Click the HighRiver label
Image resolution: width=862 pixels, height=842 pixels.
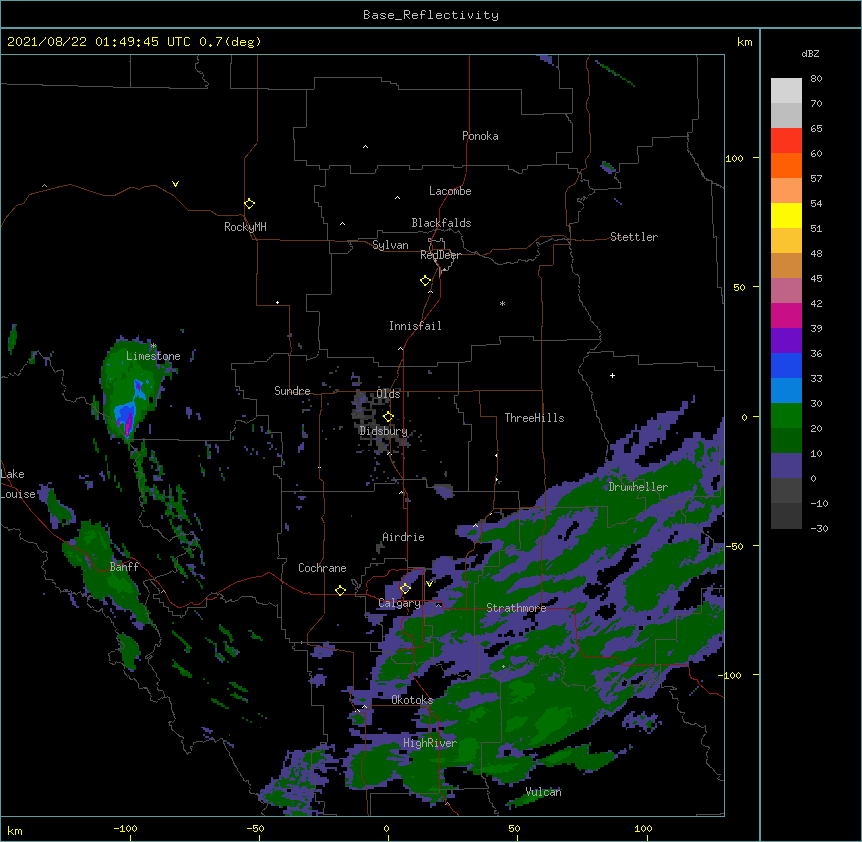[430, 743]
